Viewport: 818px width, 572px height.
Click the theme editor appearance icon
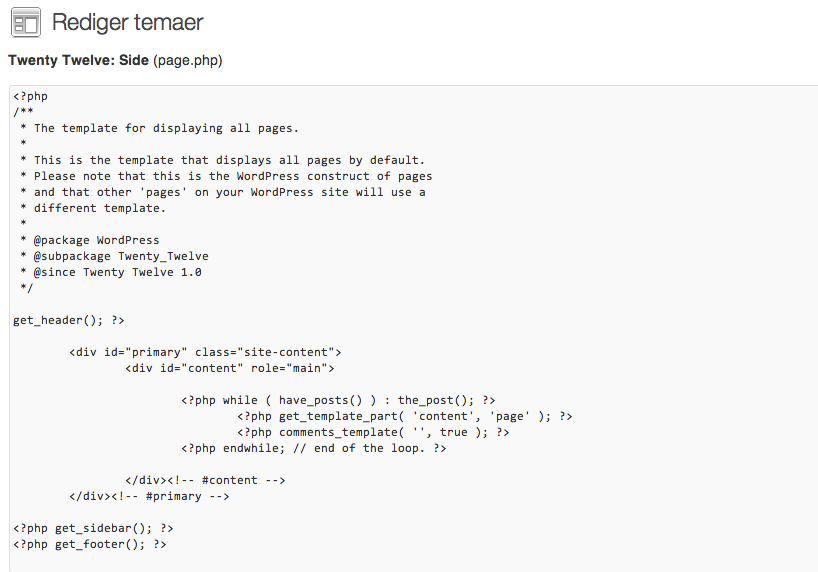(x=26, y=23)
